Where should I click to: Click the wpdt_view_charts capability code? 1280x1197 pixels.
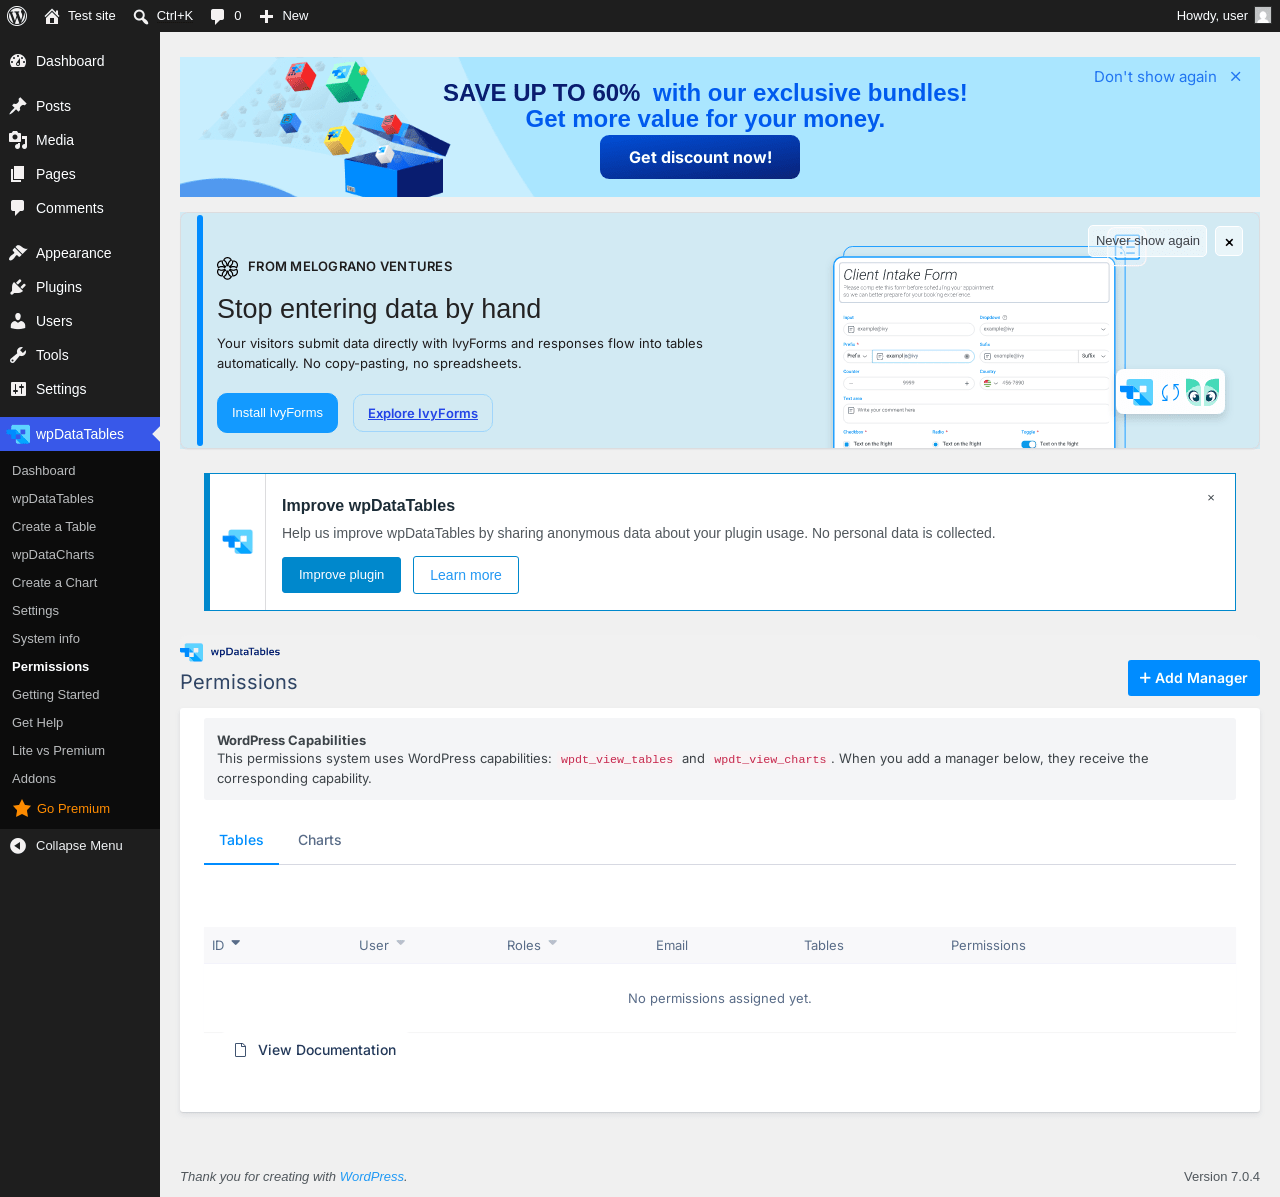click(770, 759)
